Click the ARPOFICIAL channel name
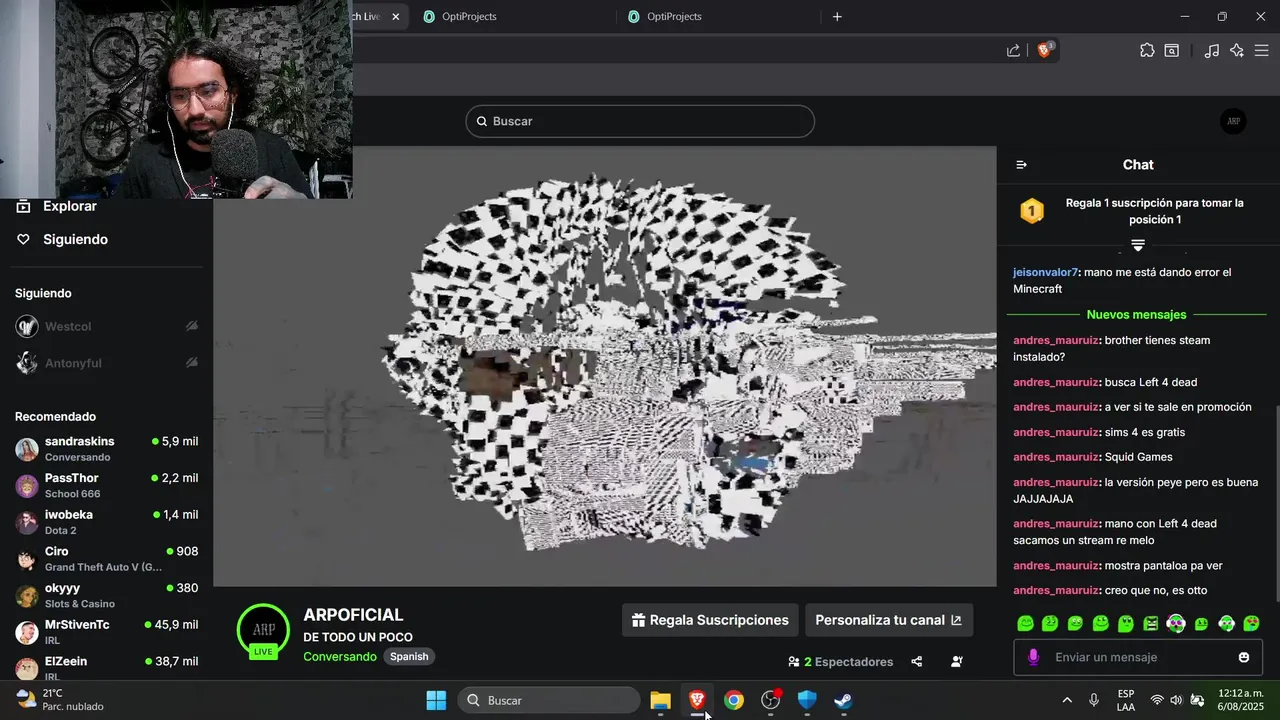 [x=353, y=615]
